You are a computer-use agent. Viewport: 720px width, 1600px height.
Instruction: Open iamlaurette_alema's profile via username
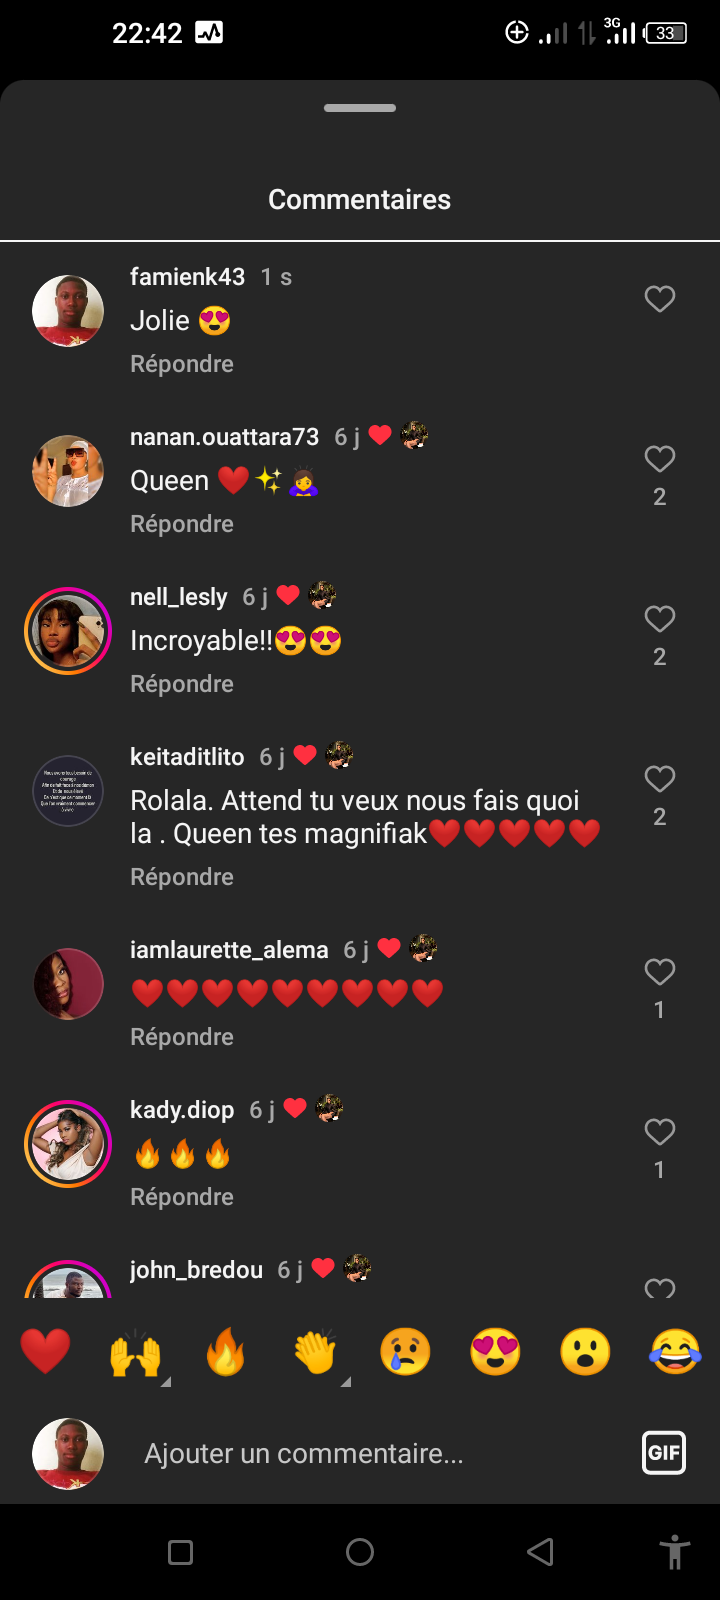[x=229, y=950]
